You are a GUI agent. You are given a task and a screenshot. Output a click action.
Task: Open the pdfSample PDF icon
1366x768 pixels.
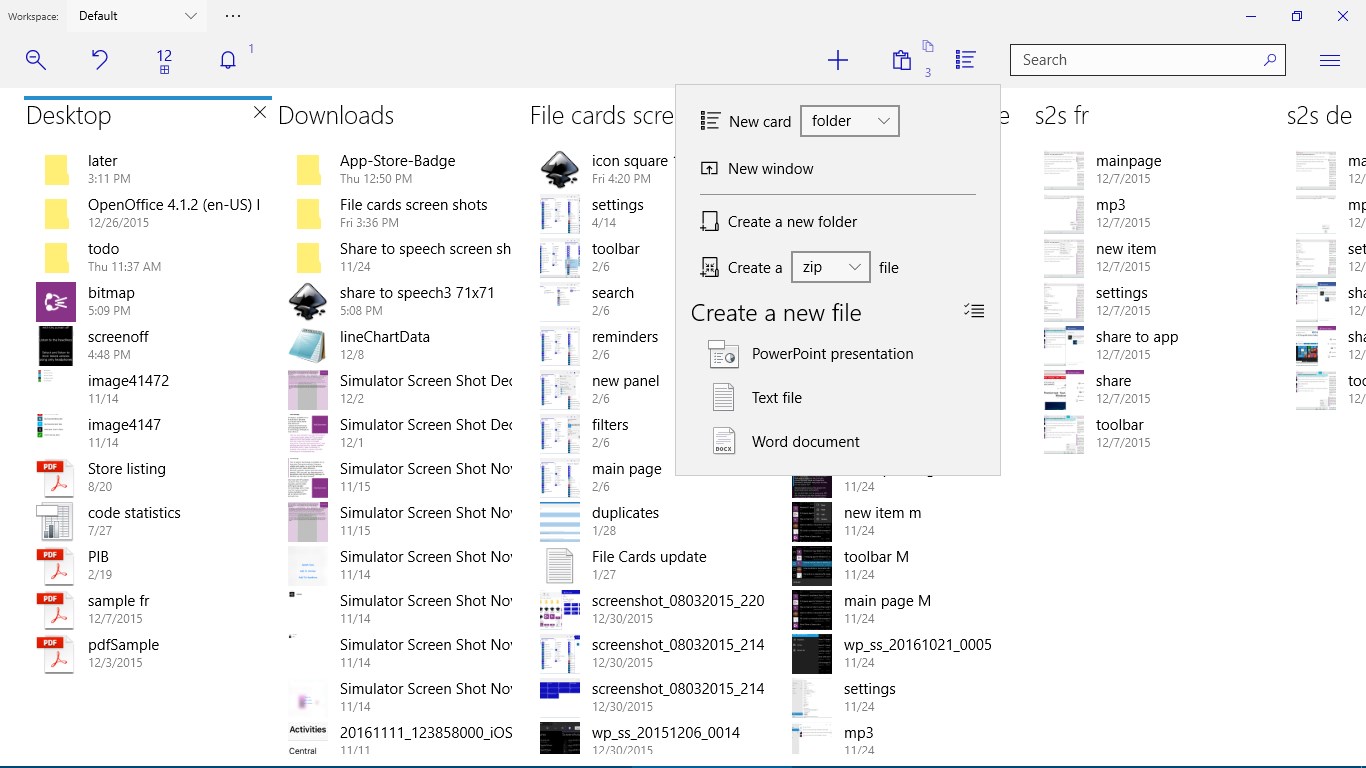pos(56,654)
